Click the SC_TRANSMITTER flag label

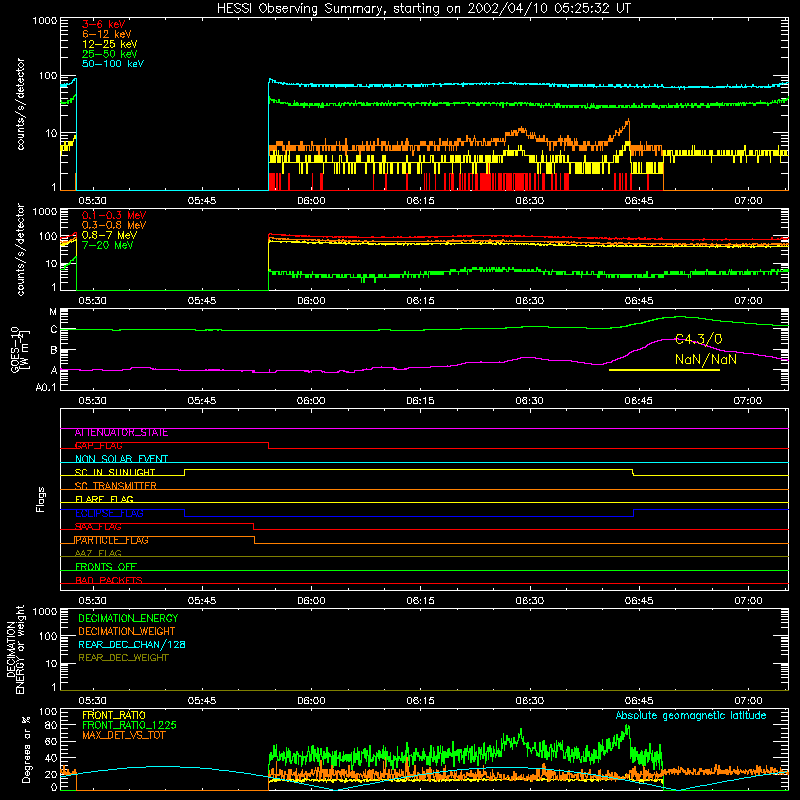[x=116, y=486]
